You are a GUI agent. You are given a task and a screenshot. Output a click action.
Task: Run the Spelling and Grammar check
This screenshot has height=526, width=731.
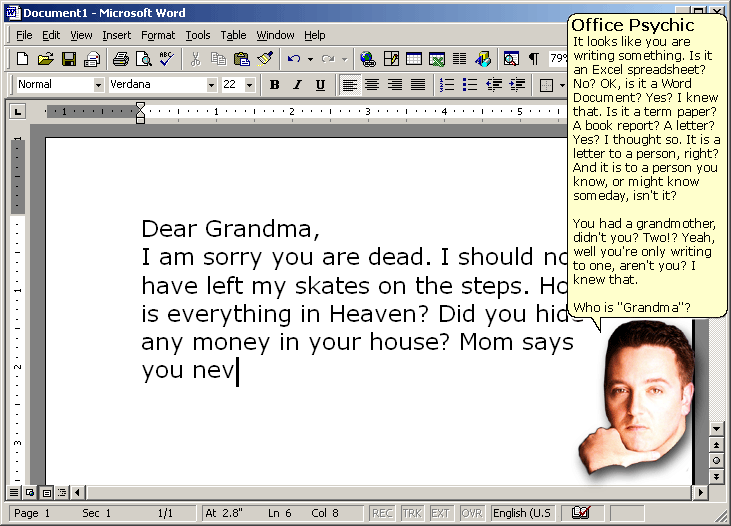166,60
